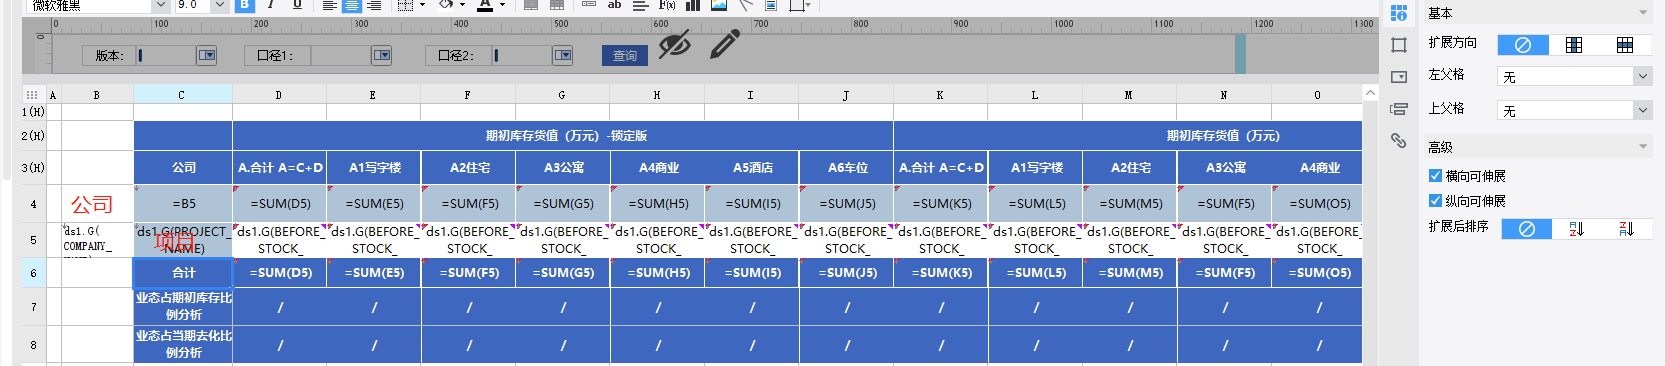Open the font color dropdown arrow
Viewport: 1665px width, 366px height.
503,6
